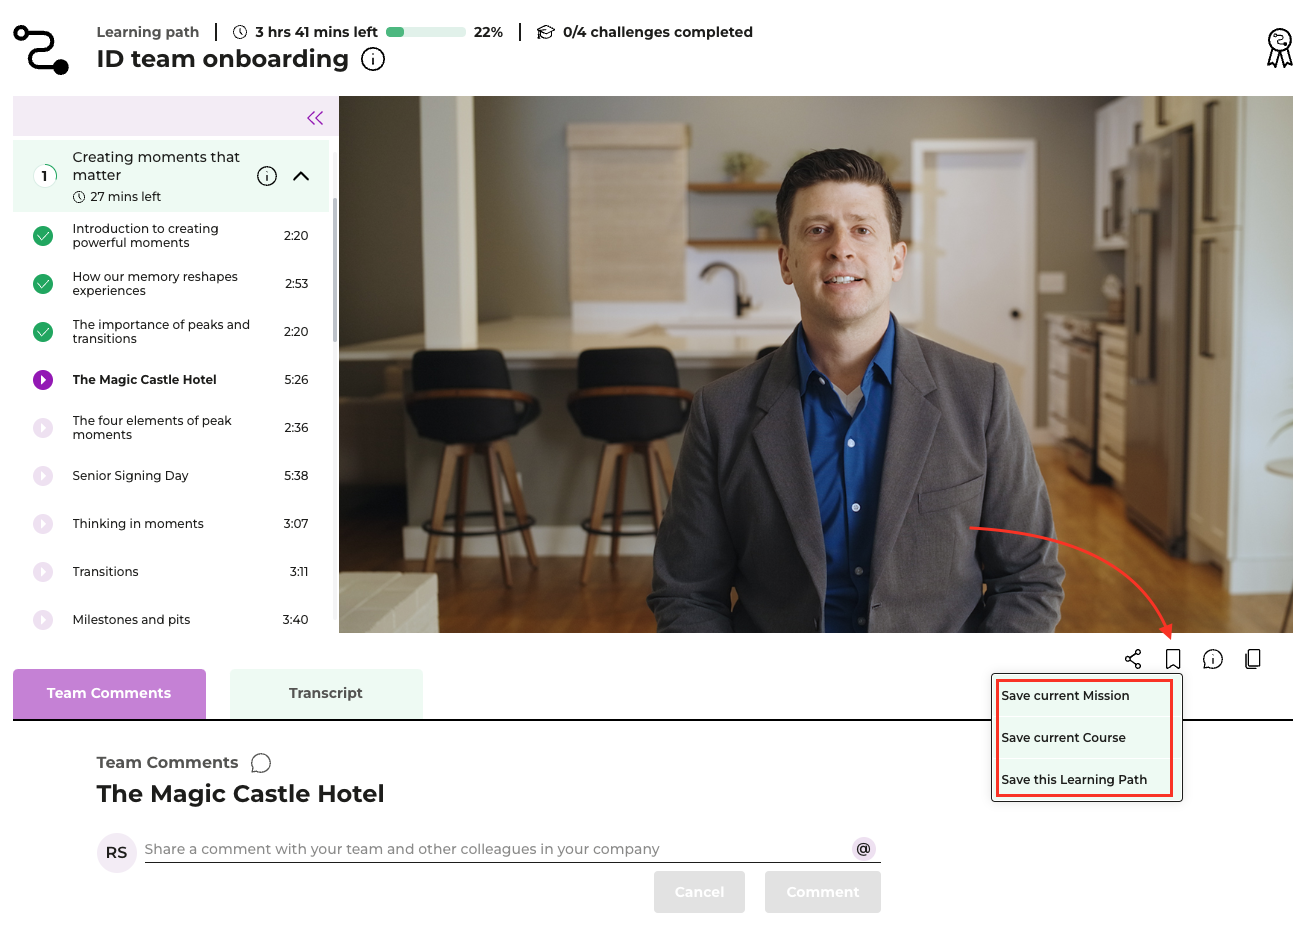This screenshot has width=1316, height=928.
Task: Open lesson The importance of peaks and transitions
Action: tap(171, 332)
